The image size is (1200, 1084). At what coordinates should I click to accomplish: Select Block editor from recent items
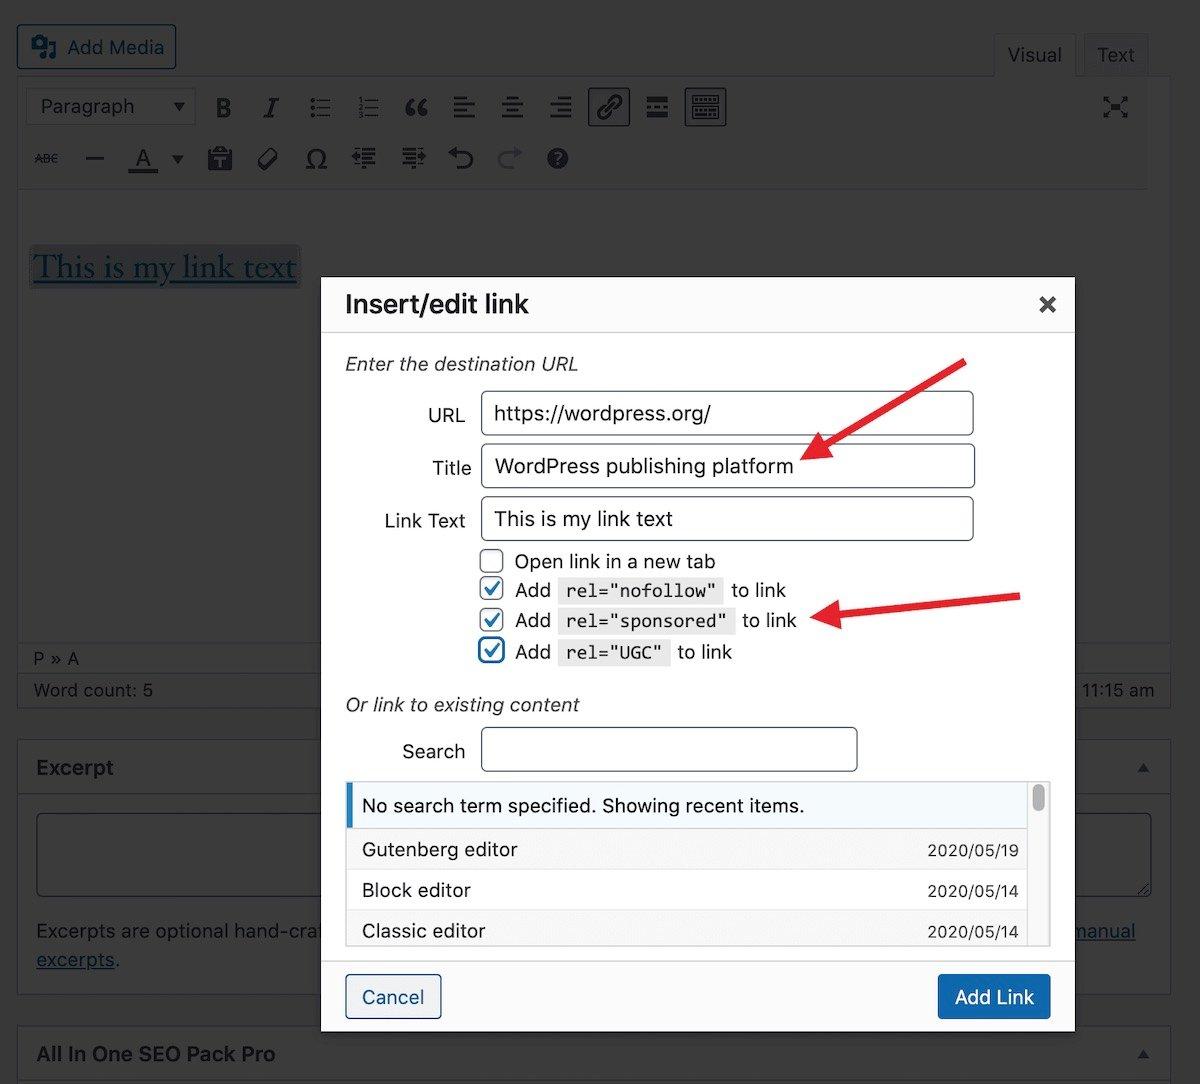[686, 890]
